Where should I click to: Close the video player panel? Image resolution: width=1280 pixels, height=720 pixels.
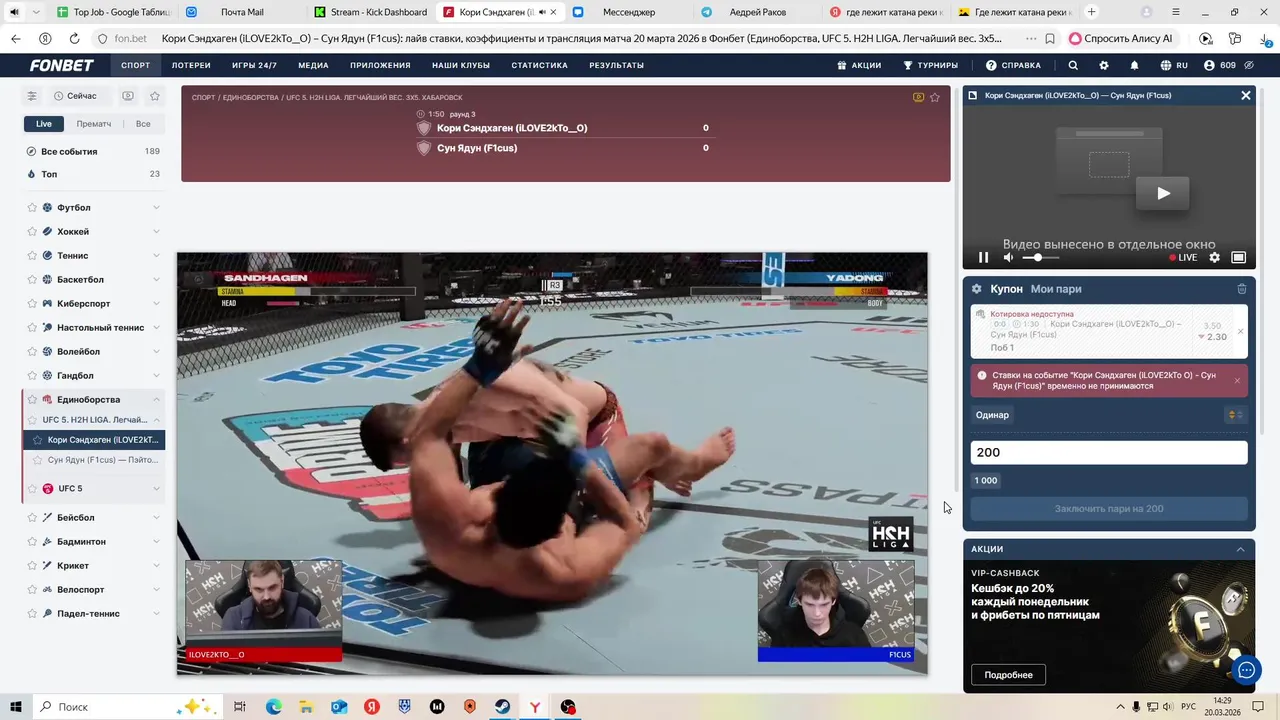click(x=1246, y=95)
